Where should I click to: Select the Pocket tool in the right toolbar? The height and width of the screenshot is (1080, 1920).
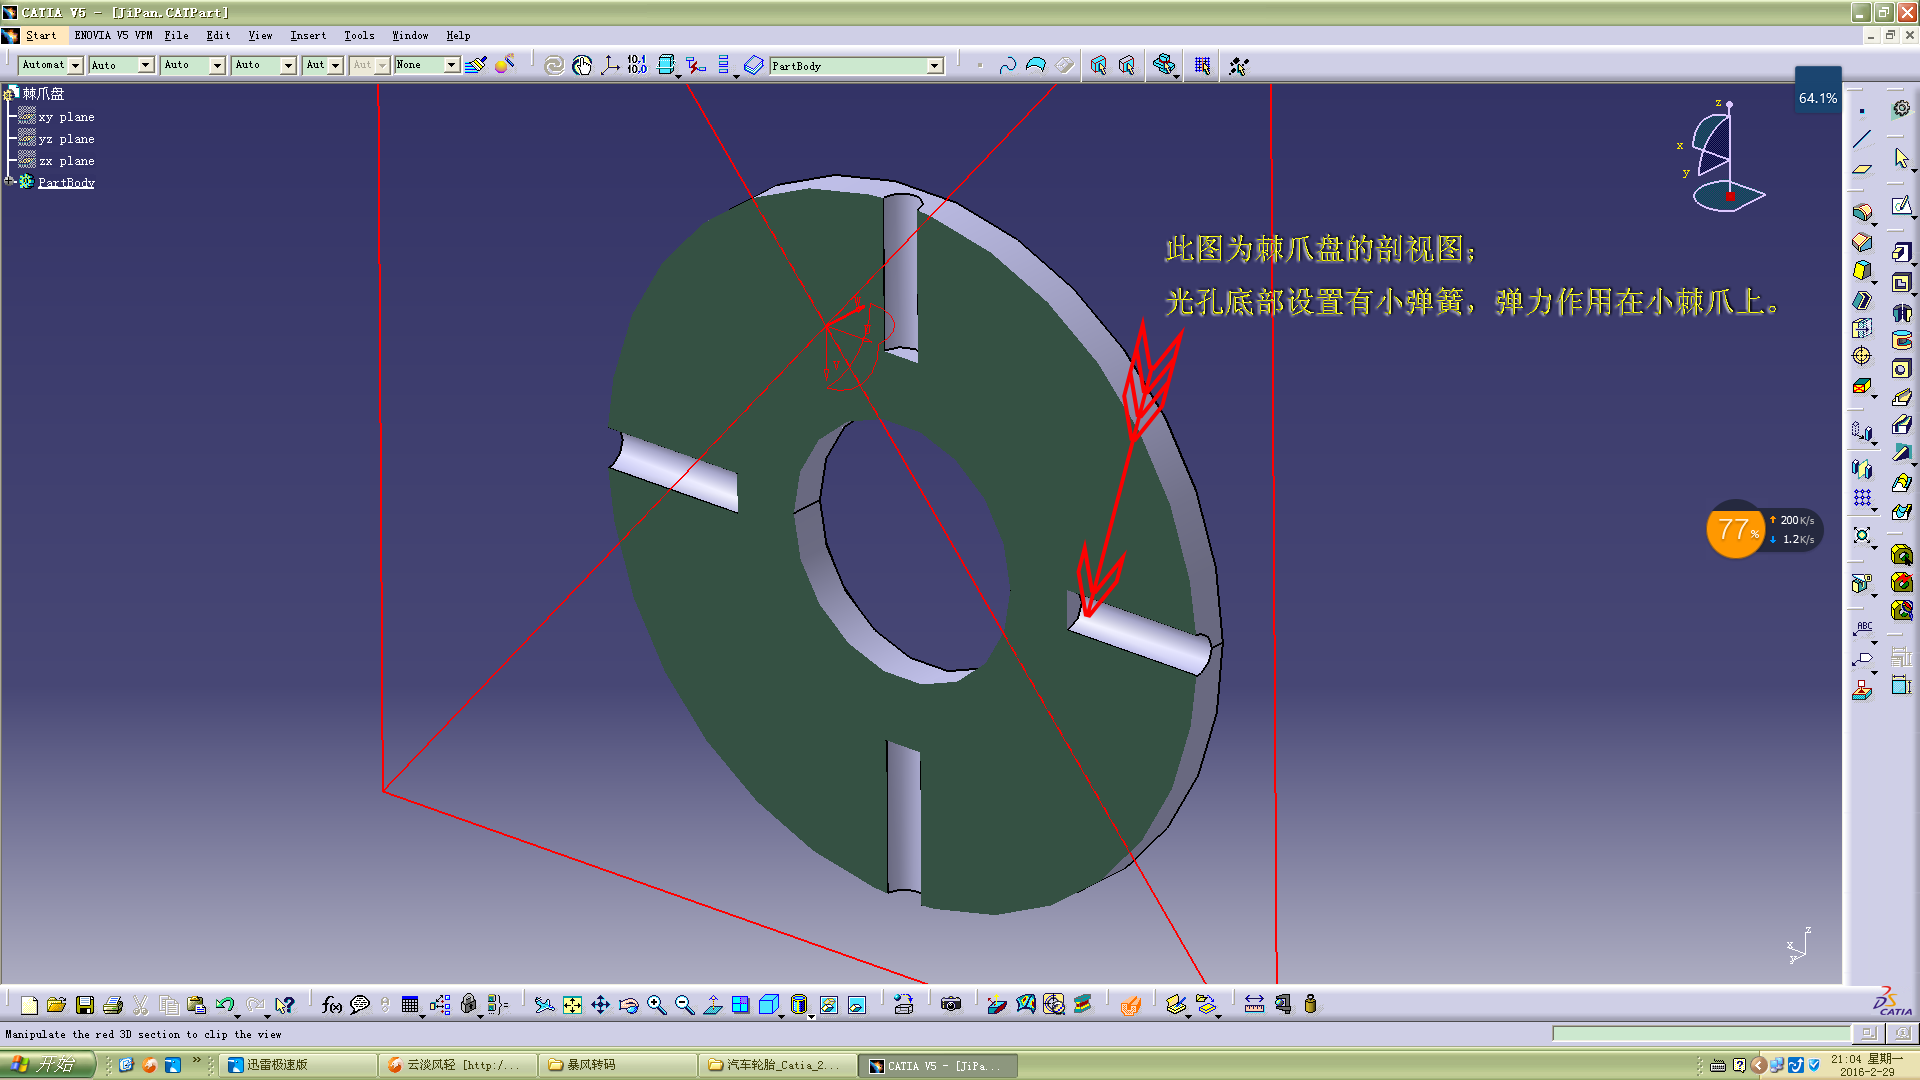pos(1901,283)
